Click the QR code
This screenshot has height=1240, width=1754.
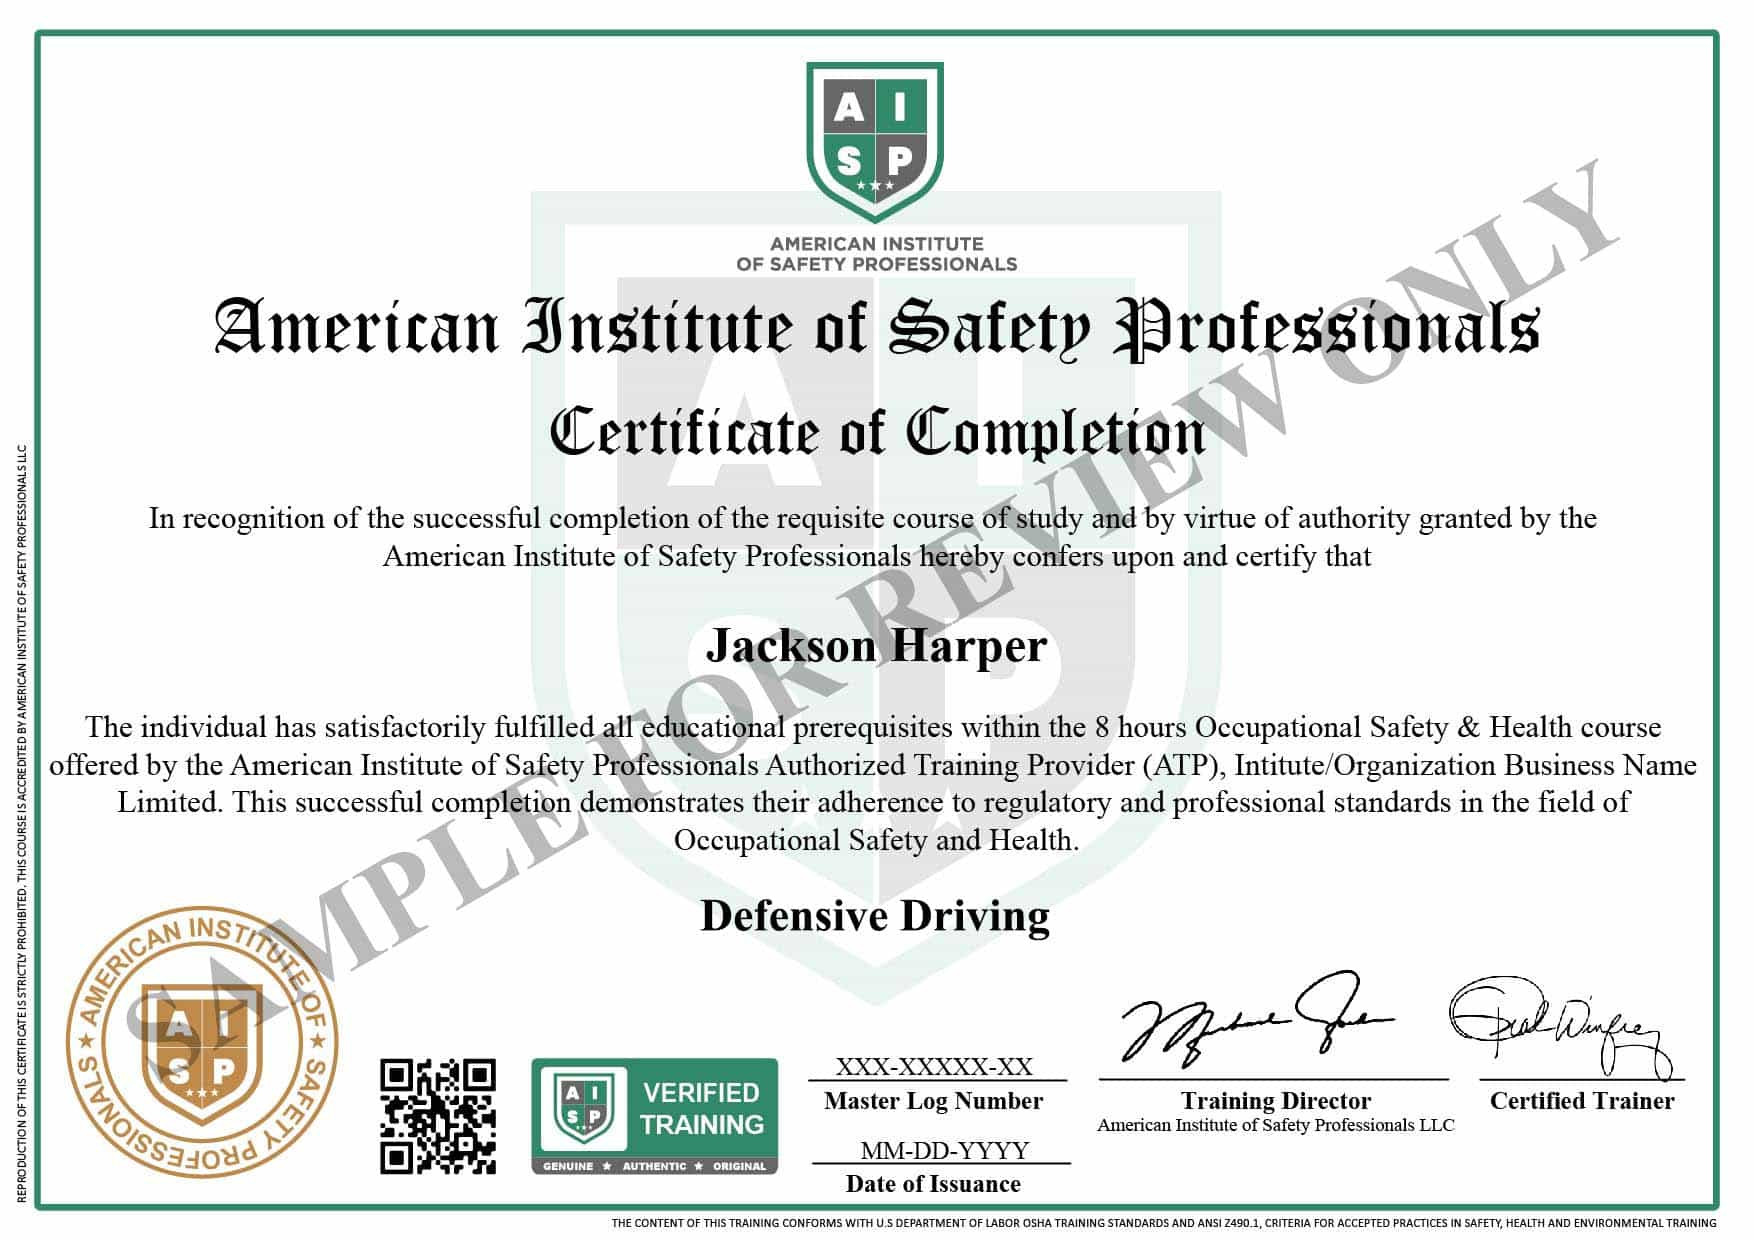pos(438,1115)
